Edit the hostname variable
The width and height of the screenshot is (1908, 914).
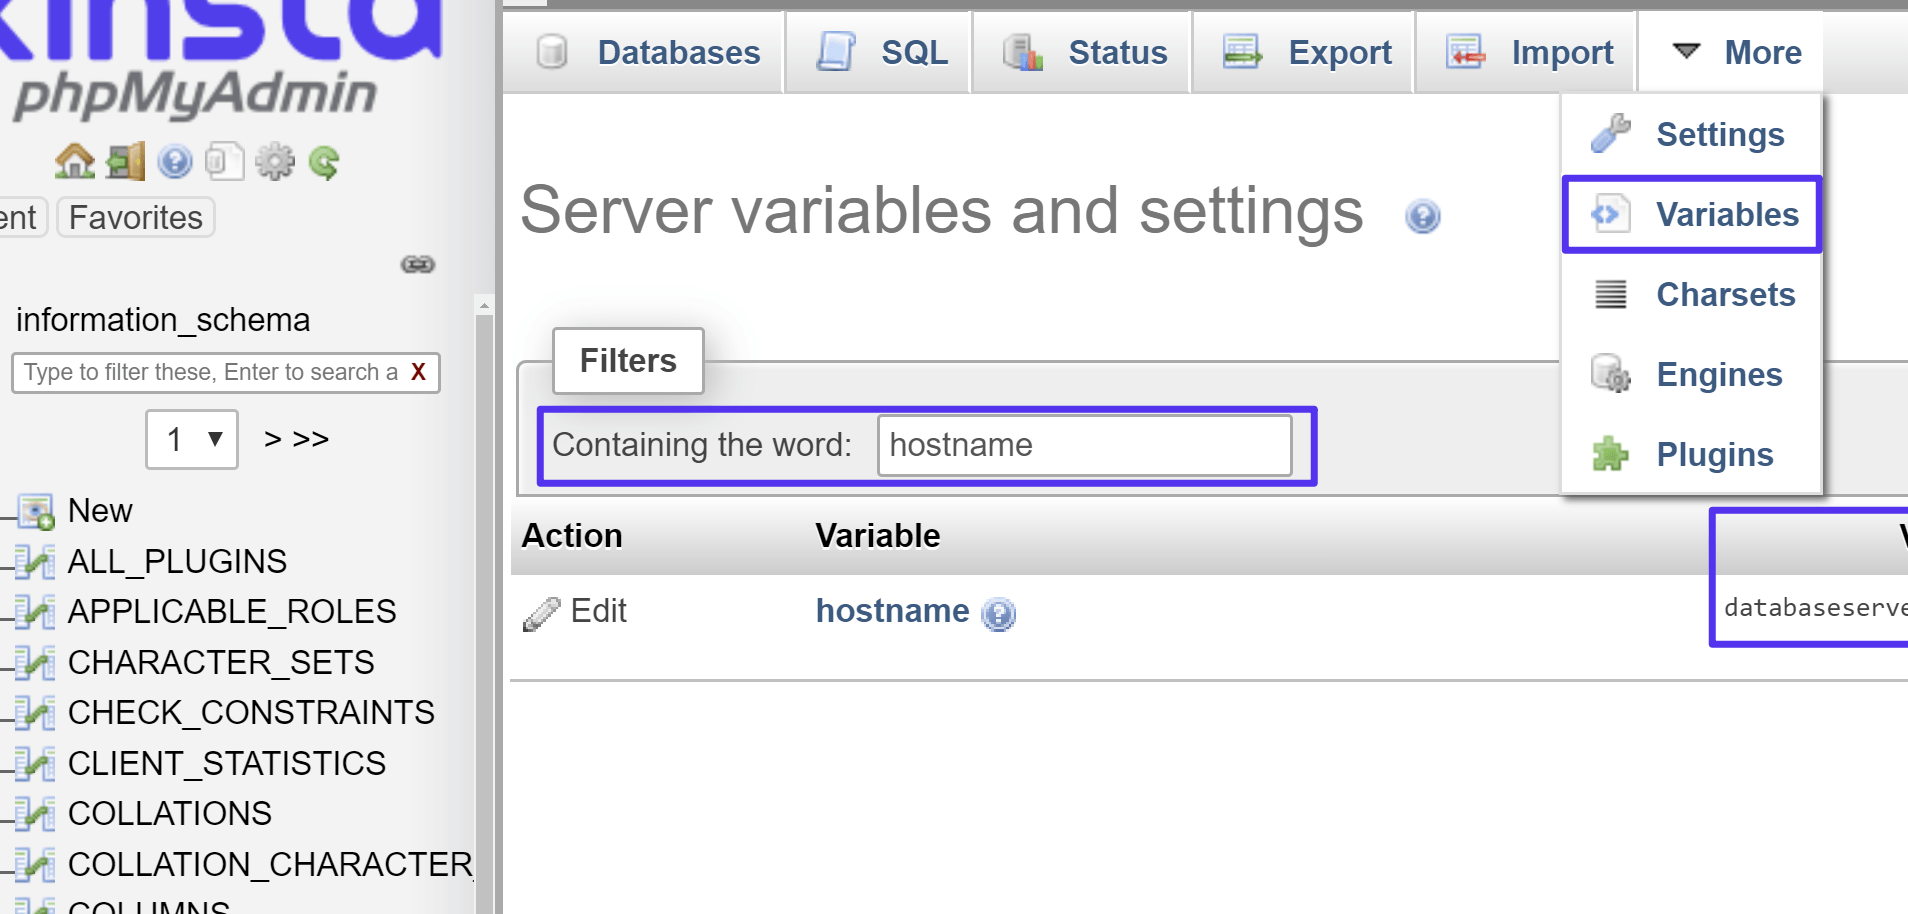(x=575, y=611)
